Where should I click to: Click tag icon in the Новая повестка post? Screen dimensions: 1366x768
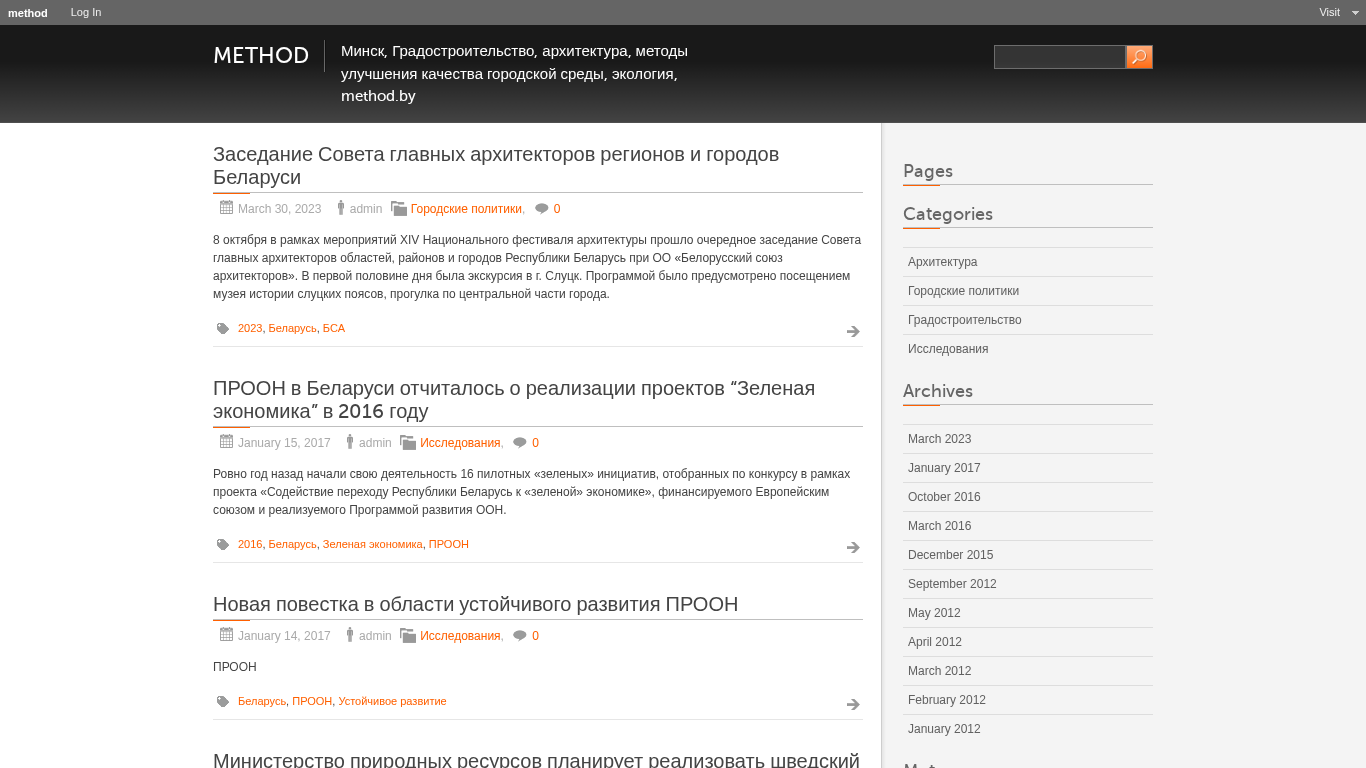click(223, 701)
